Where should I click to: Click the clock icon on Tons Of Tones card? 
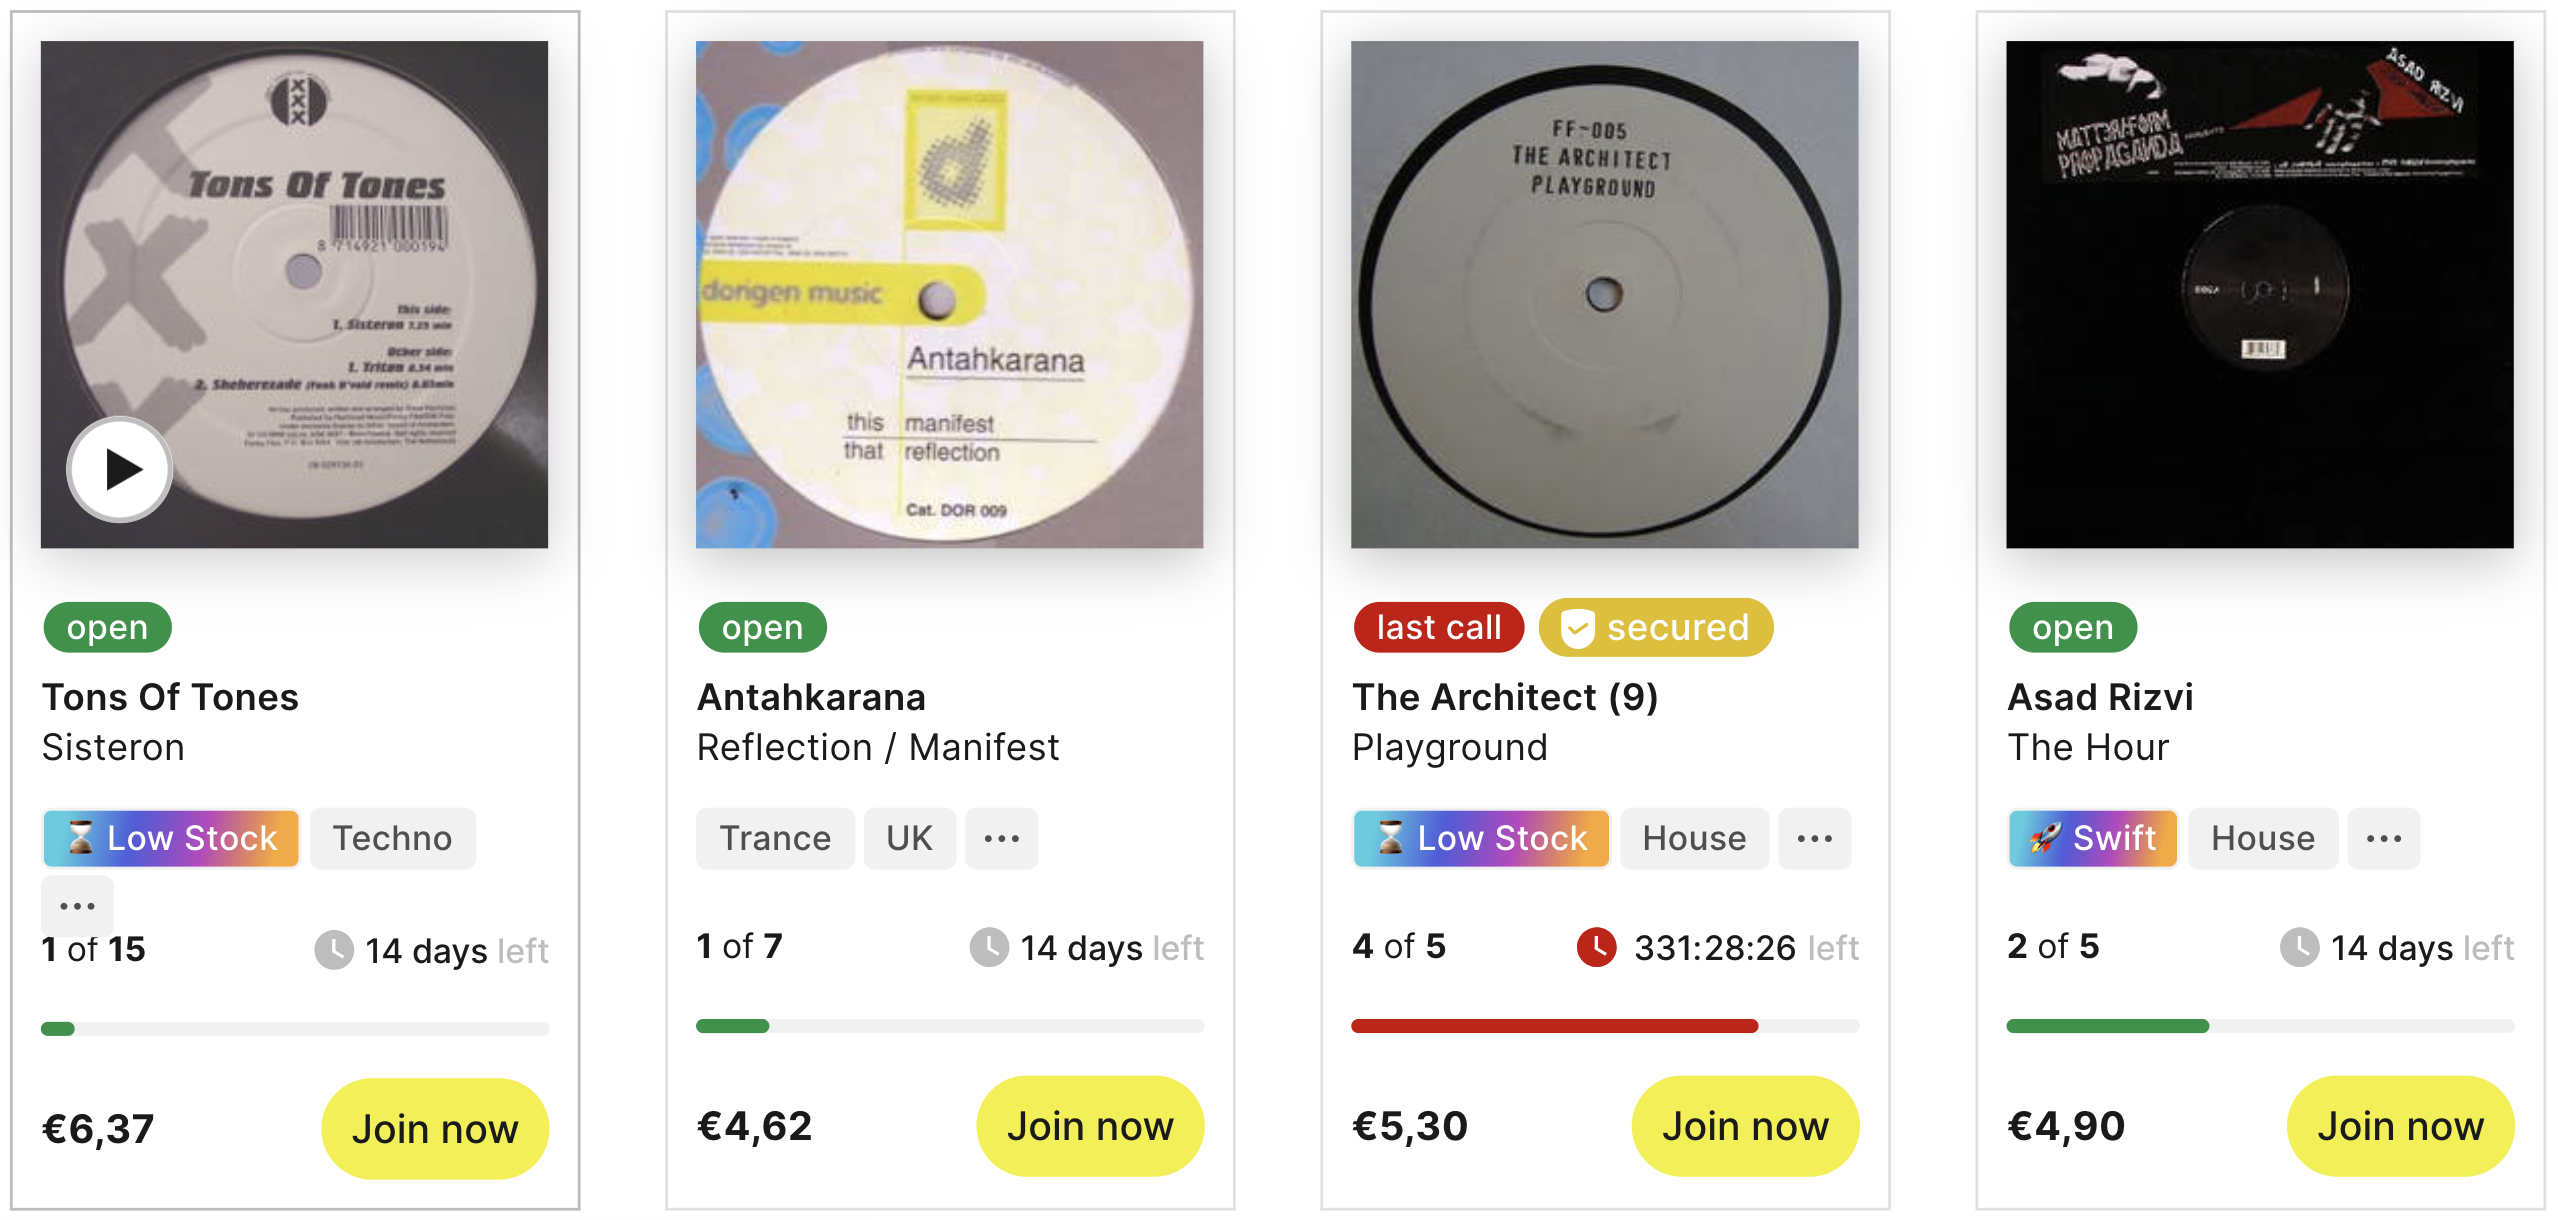pos(334,949)
